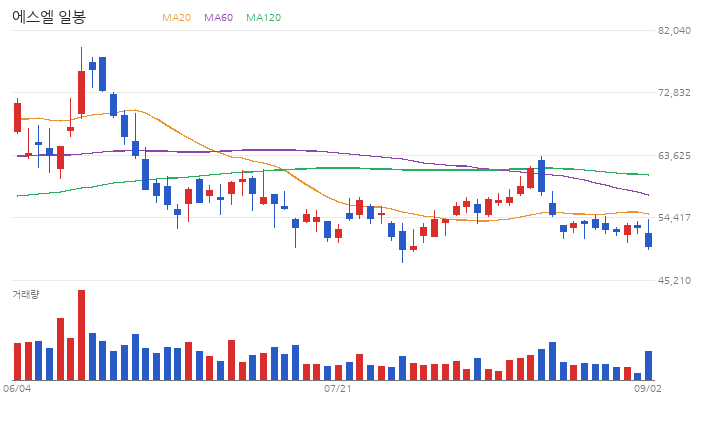Click the MA20 legend label
This screenshot has width=720, height=440.
(176, 17)
